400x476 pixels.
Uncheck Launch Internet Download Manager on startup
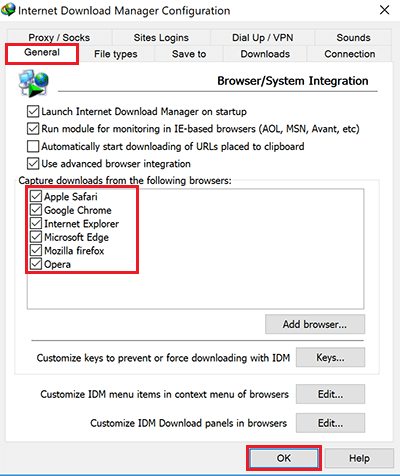pos(33,111)
